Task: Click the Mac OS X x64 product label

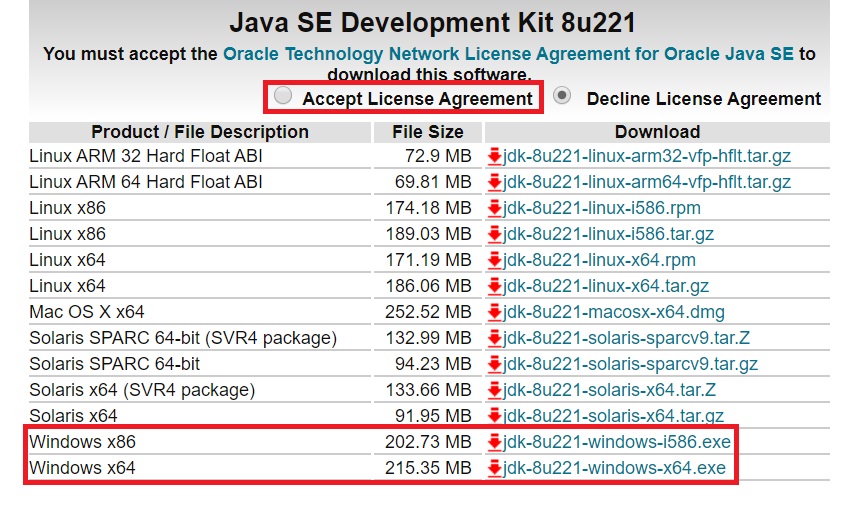Action: (x=86, y=312)
